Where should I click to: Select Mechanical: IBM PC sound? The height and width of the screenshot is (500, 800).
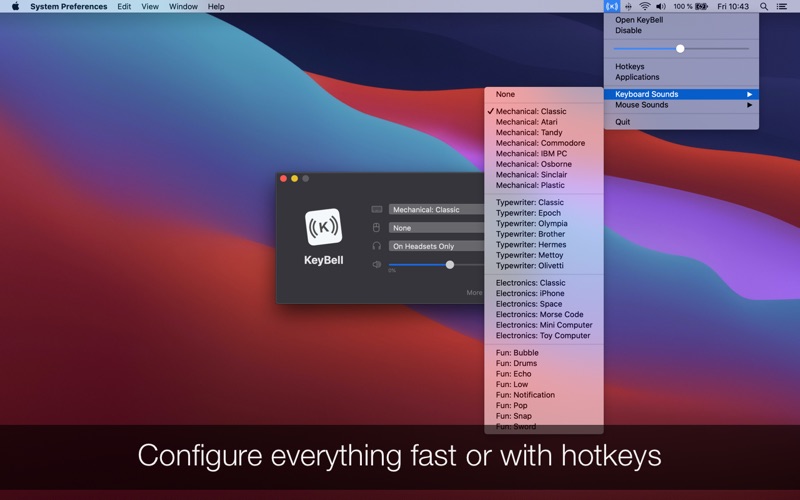tap(544, 154)
